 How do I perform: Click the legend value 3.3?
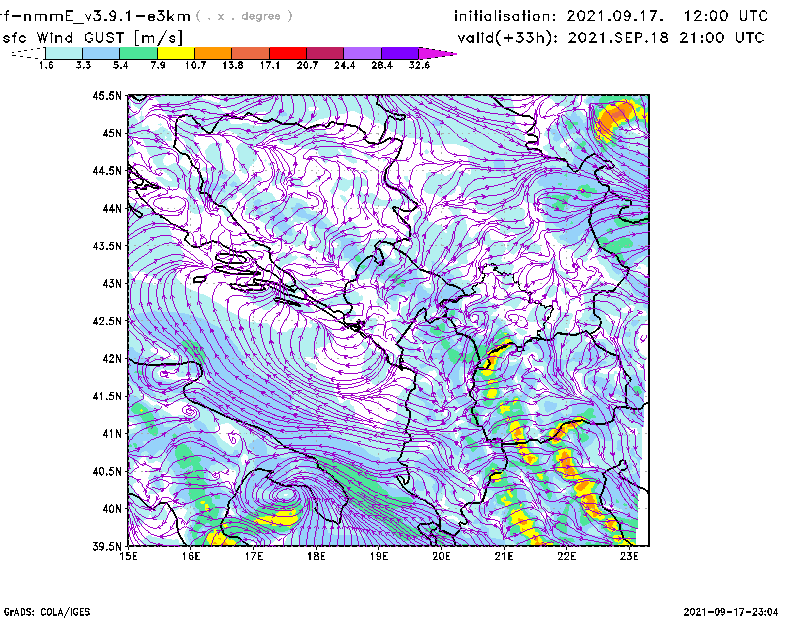[83, 65]
